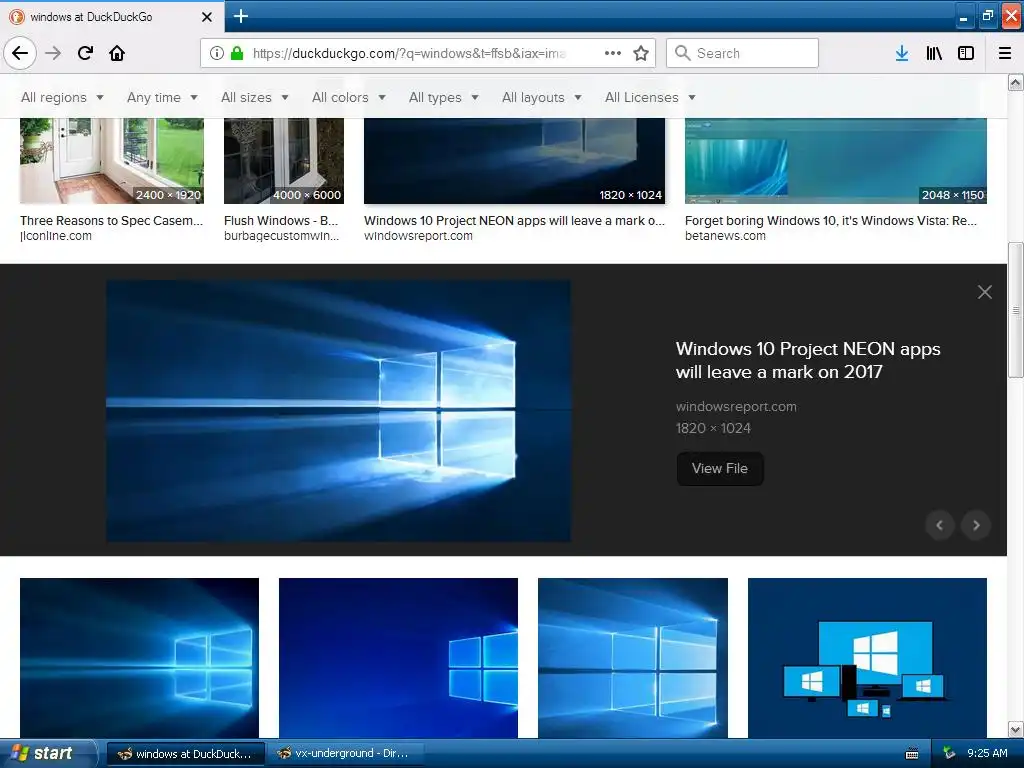Open page actions three-dots menu
The image size is (1024, 768).
click(x=613, y=53)
